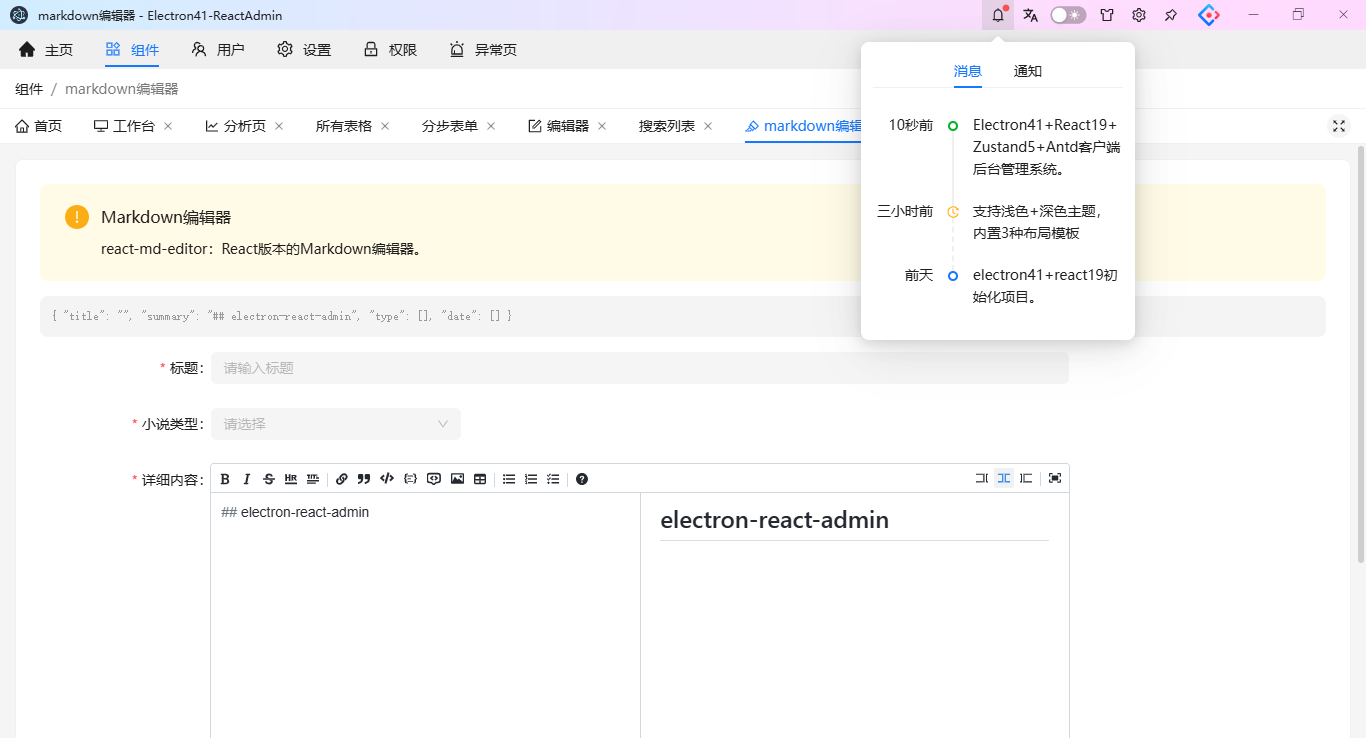Insert inline code in the editor
1366x738 pixels.
[387, 479]
